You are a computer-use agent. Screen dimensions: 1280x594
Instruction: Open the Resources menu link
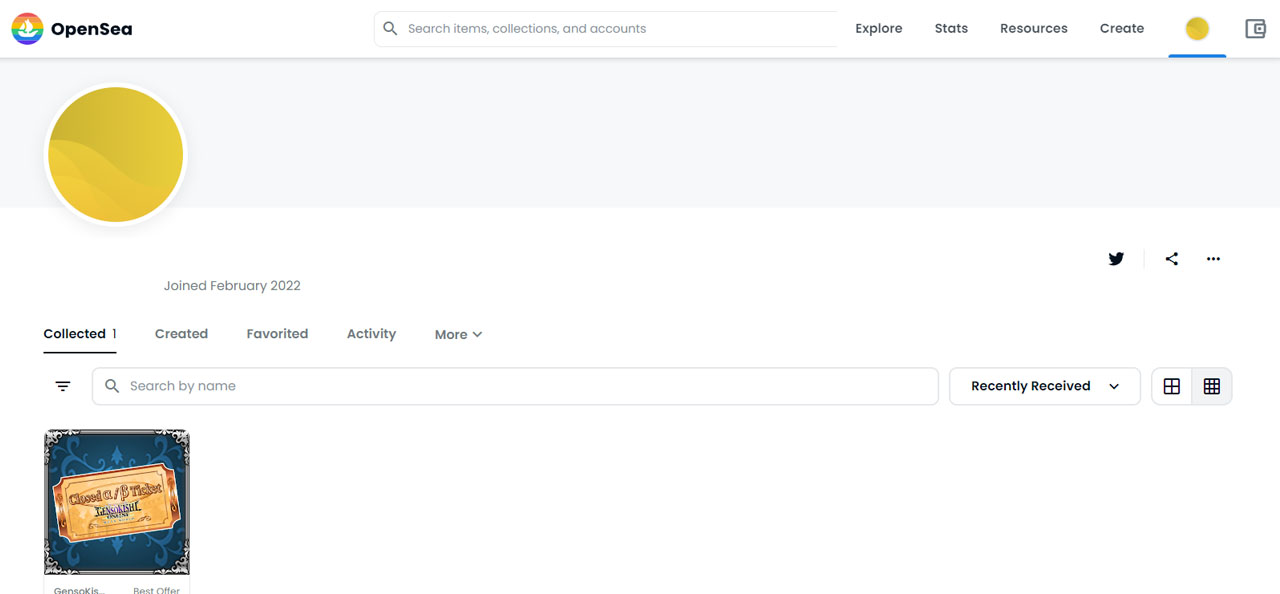(x=1033, y=29)
